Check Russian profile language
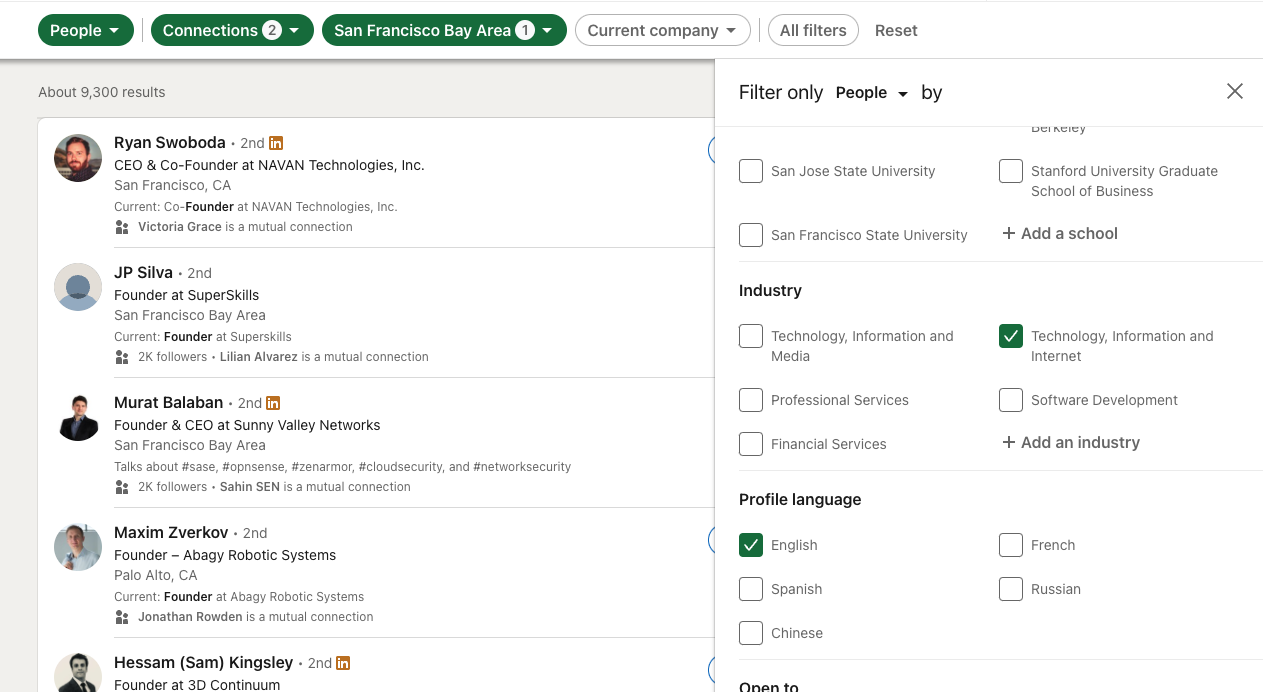1263x692 pixels. point(1011,589)
